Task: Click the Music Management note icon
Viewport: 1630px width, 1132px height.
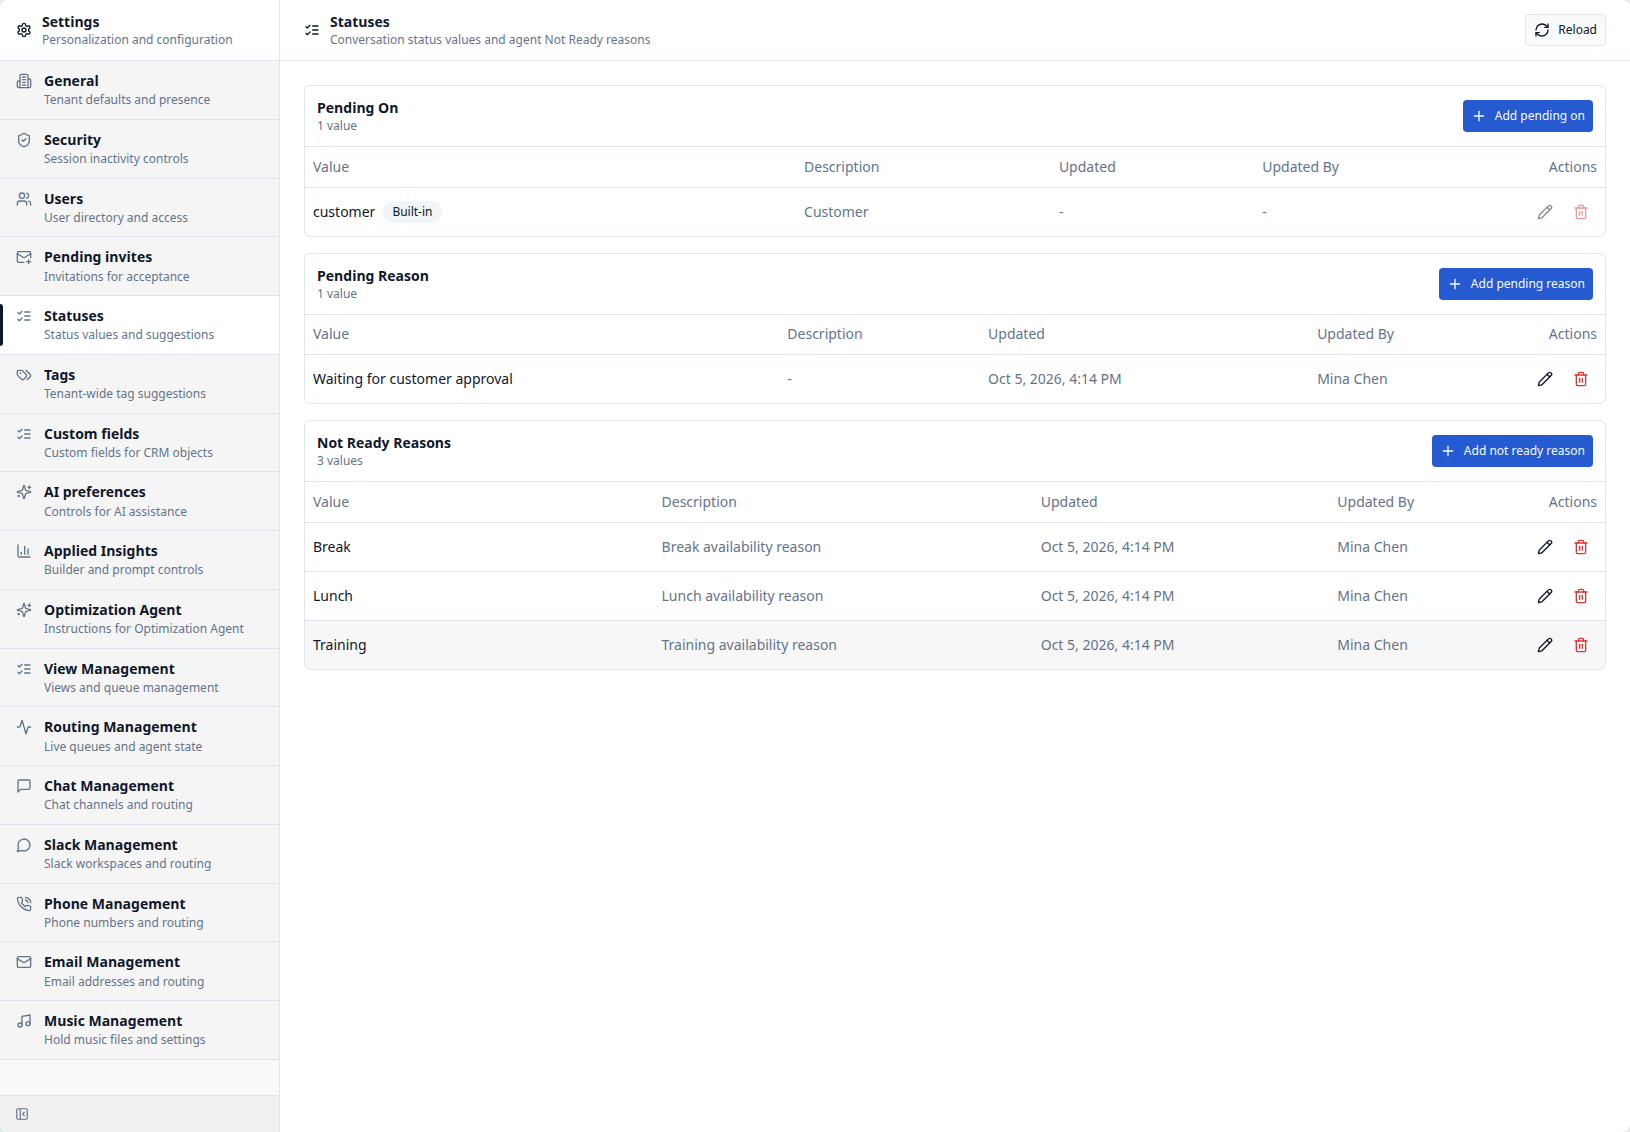Action: coord(24,1021)
